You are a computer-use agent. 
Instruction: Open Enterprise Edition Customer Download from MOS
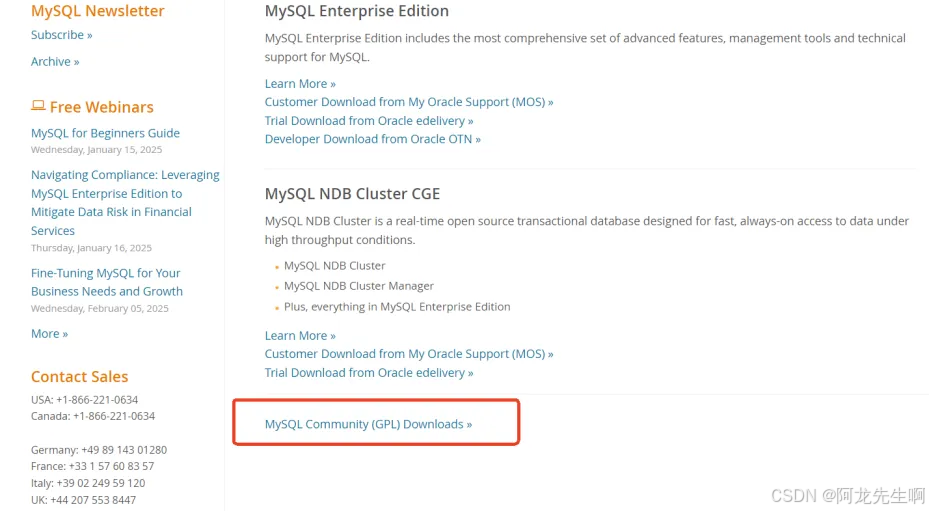point(408,102)
